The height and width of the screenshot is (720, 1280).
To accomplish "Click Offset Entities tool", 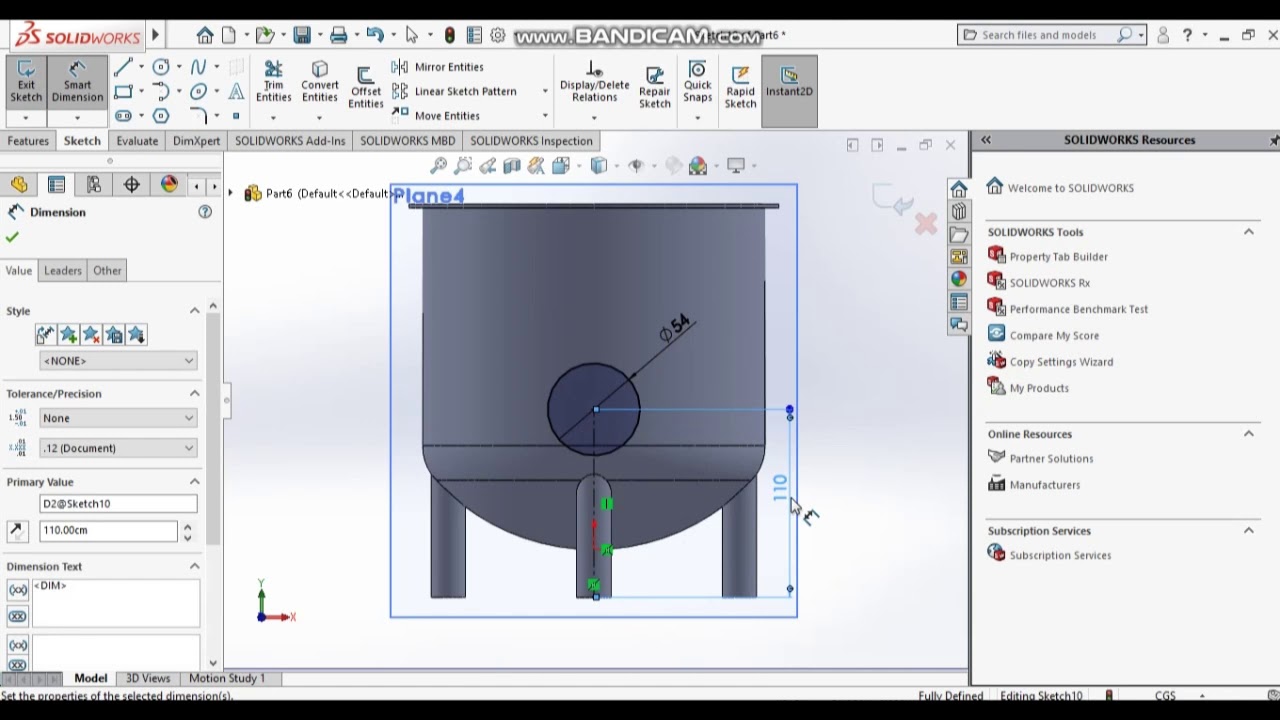I will tap(365, 88).
